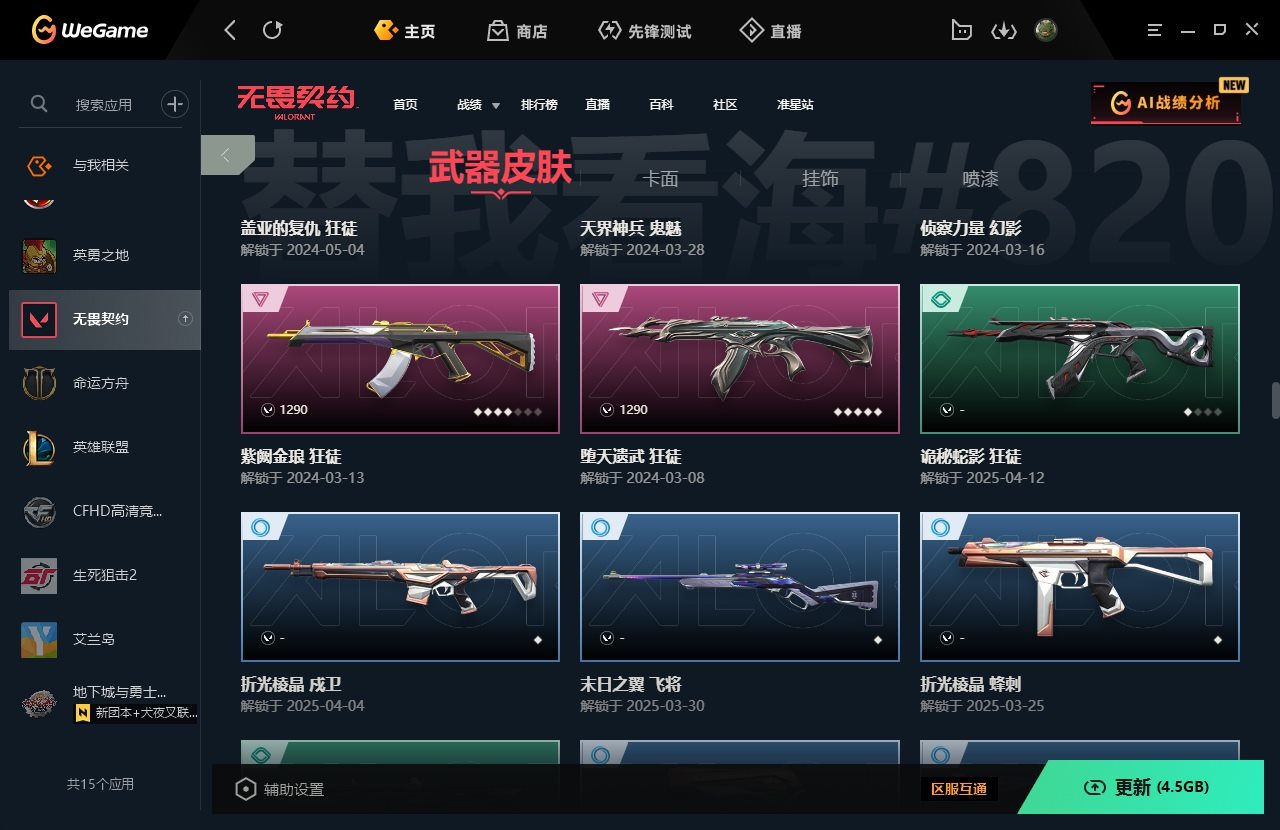Screen dimensions: 1280x830
Task: Open the download manager icon
Action: pos(1003,31)
